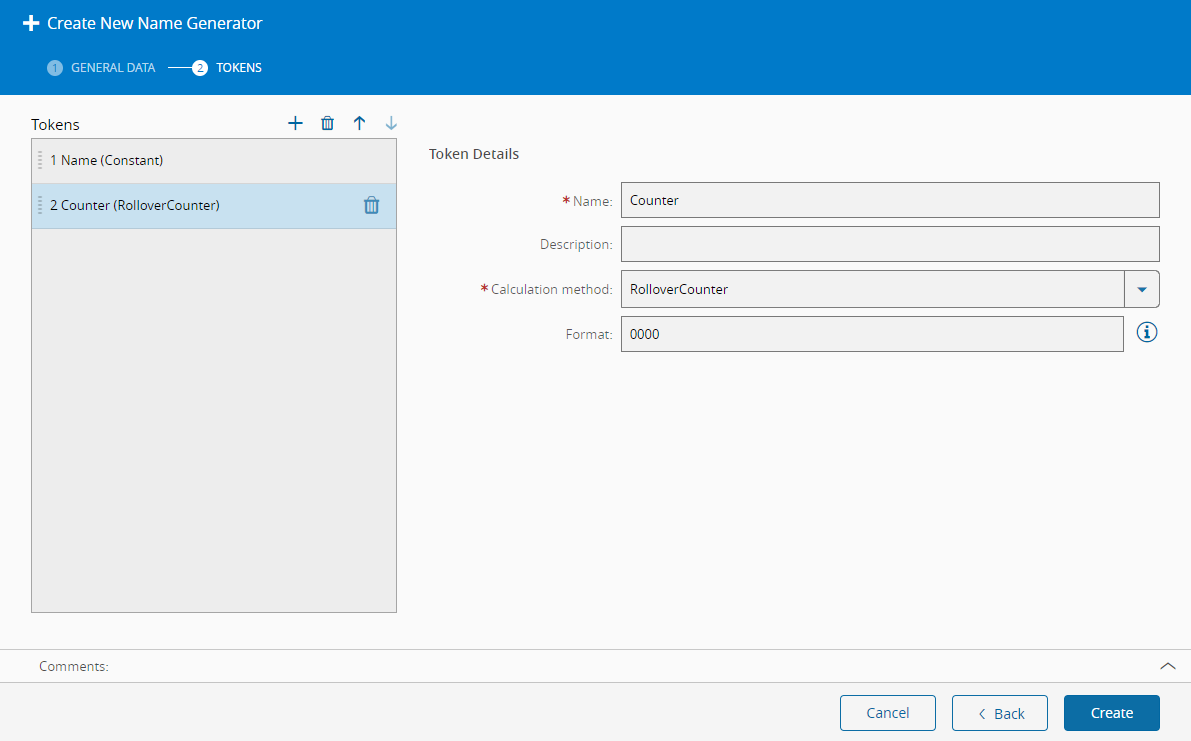The width and height of the screenshot is (1191, 741).
Task: Open Format field info icon
Action: click(1147, 333)
